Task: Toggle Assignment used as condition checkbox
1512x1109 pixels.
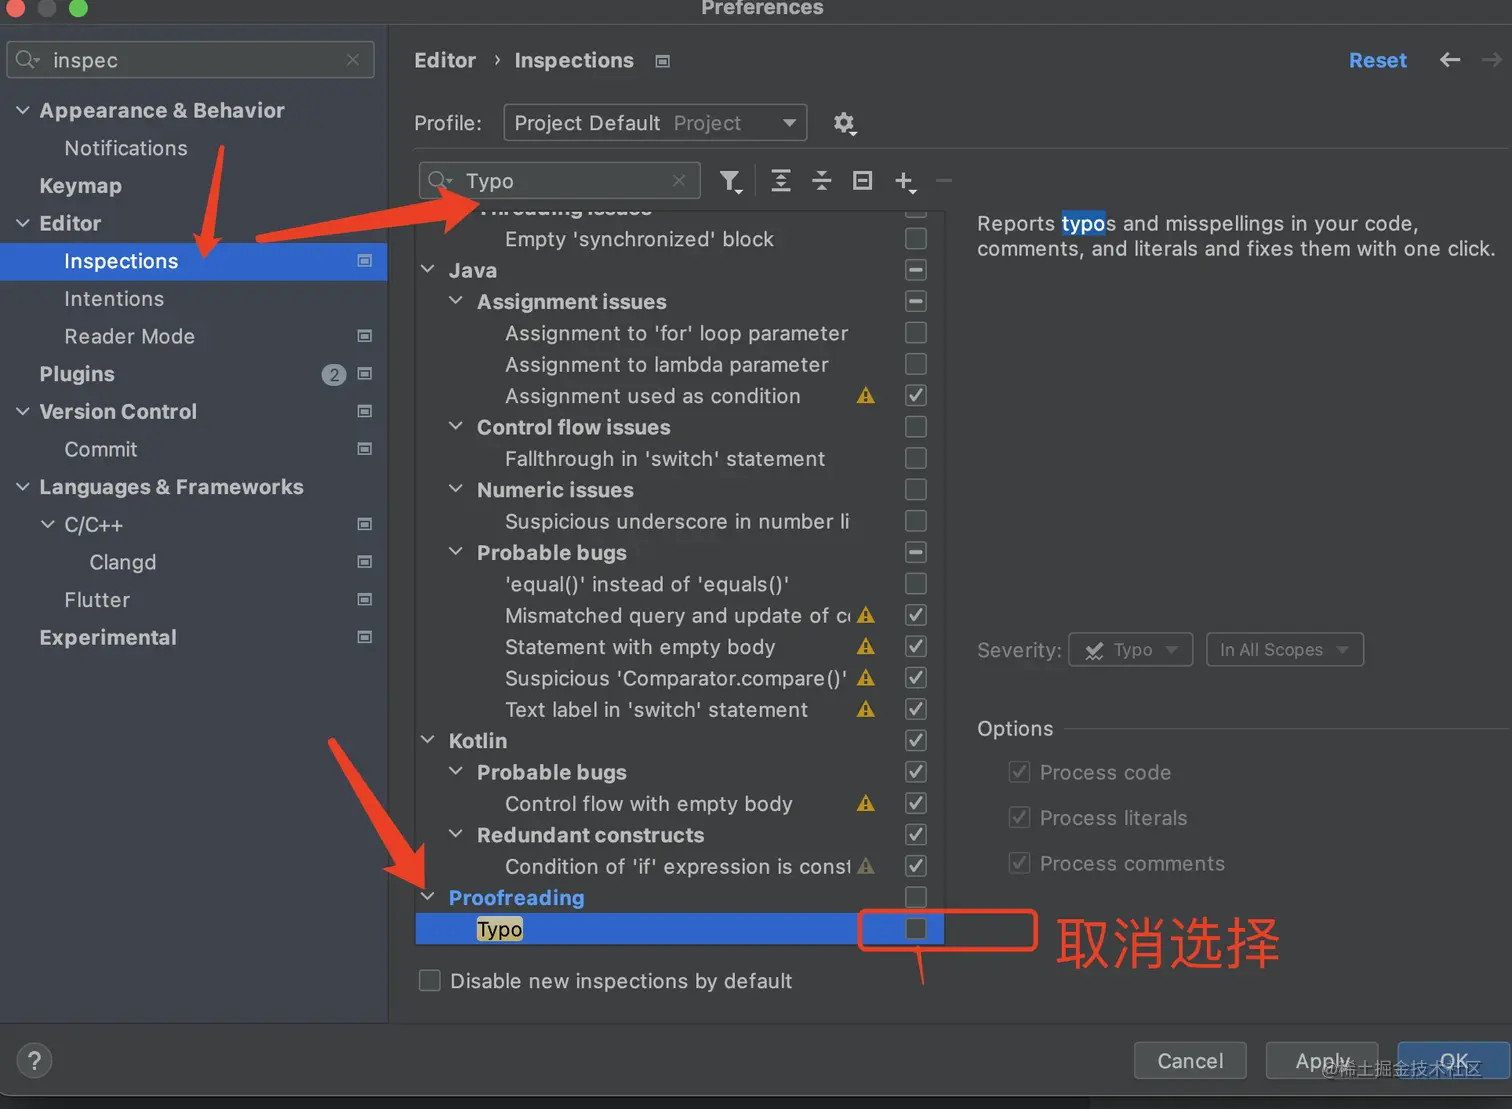Action: 915,396
